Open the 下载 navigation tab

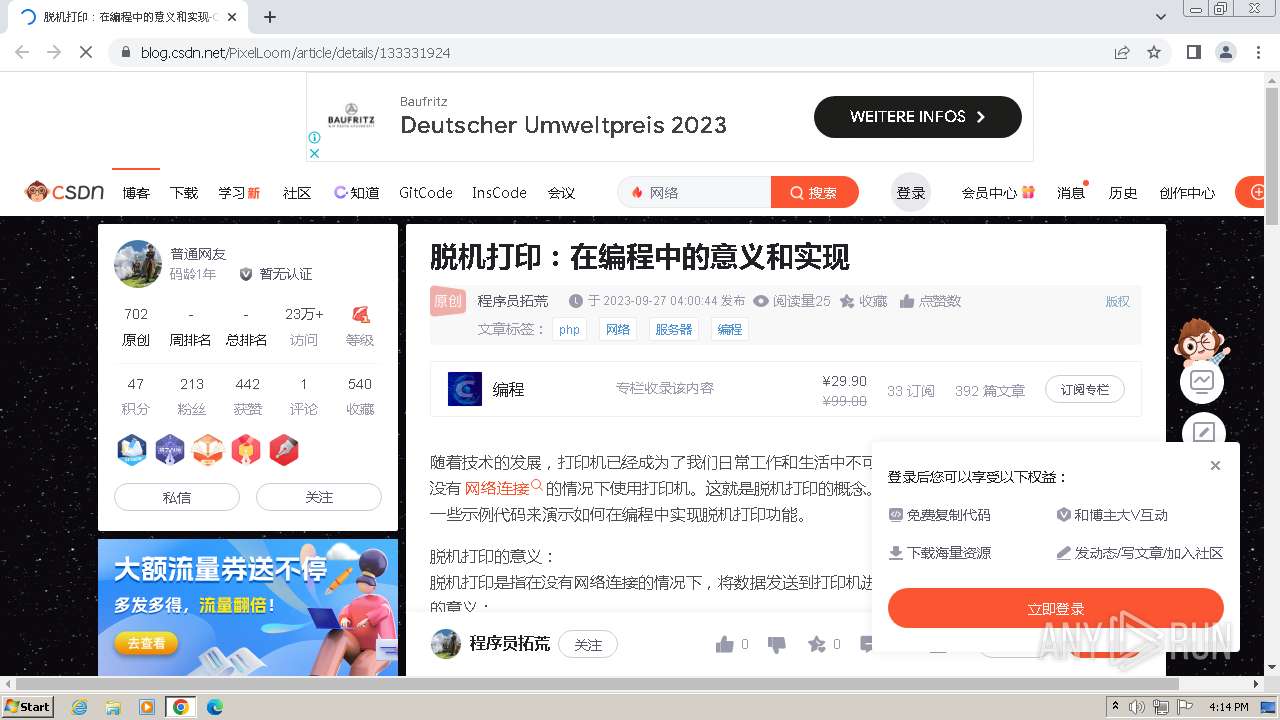184,193
